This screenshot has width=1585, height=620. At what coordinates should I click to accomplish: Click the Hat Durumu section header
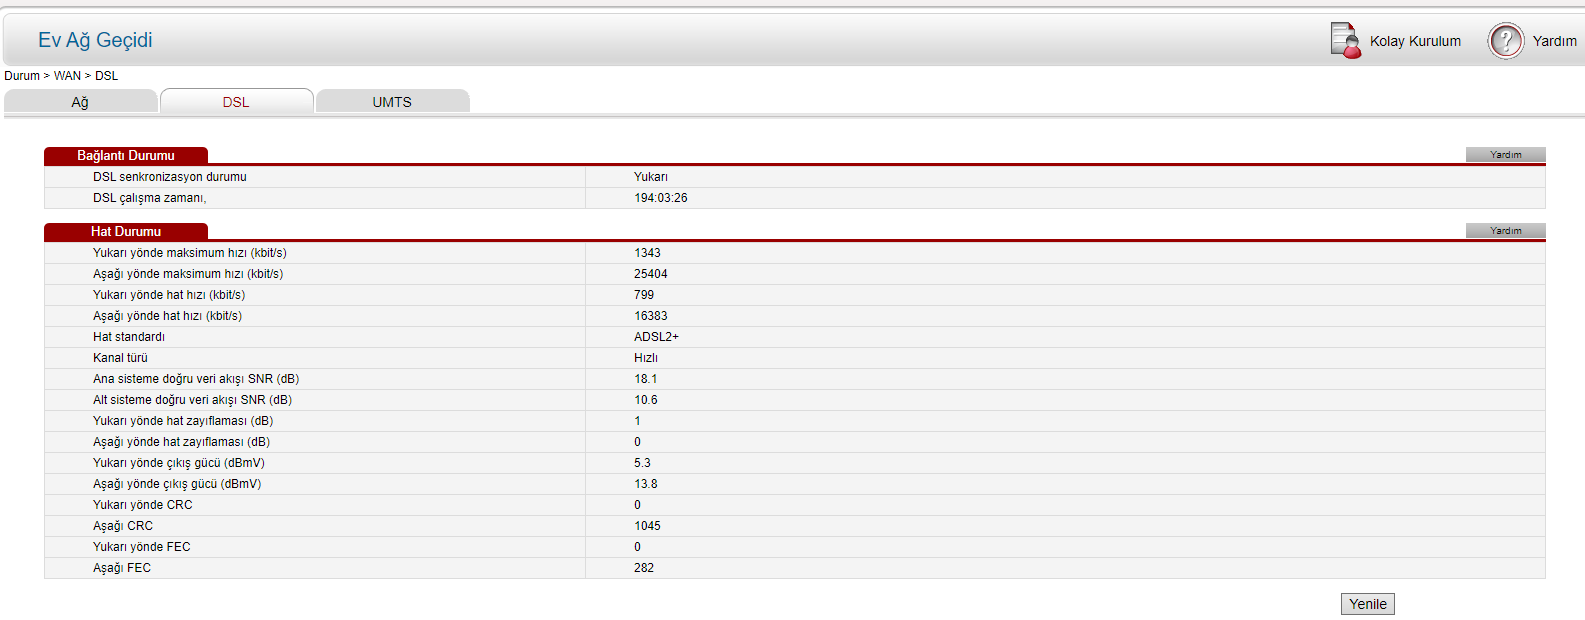pyautogui.click(x=126, y=232)
